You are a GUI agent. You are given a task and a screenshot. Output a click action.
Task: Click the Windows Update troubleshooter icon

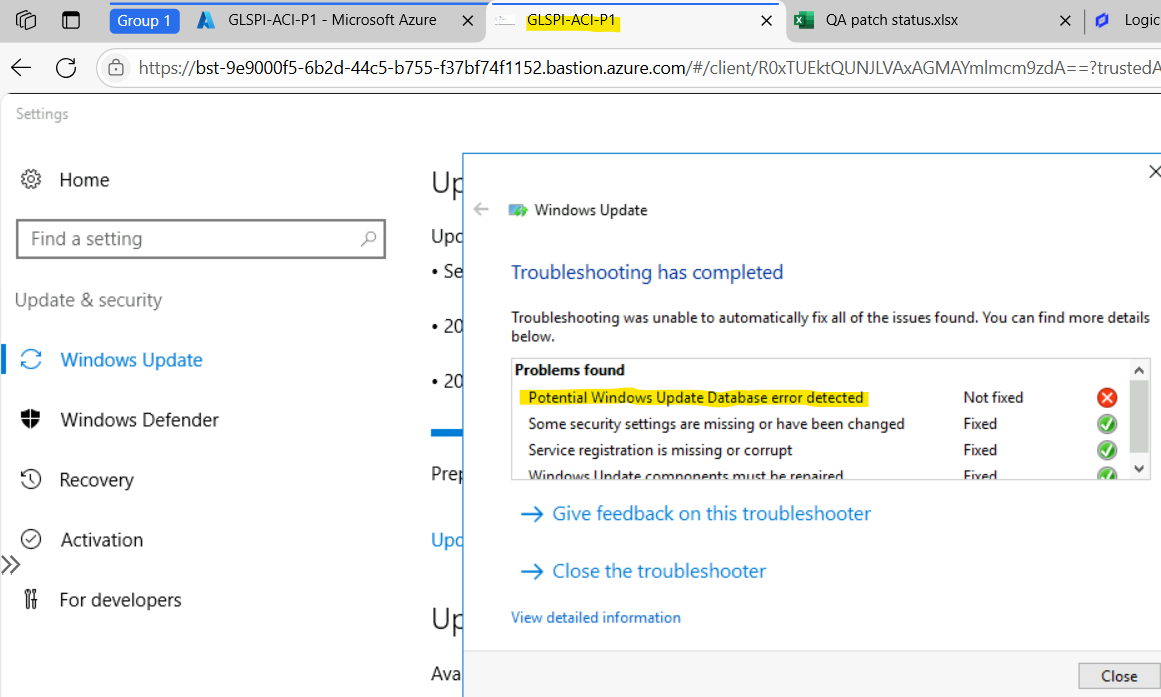coord(518,210)
